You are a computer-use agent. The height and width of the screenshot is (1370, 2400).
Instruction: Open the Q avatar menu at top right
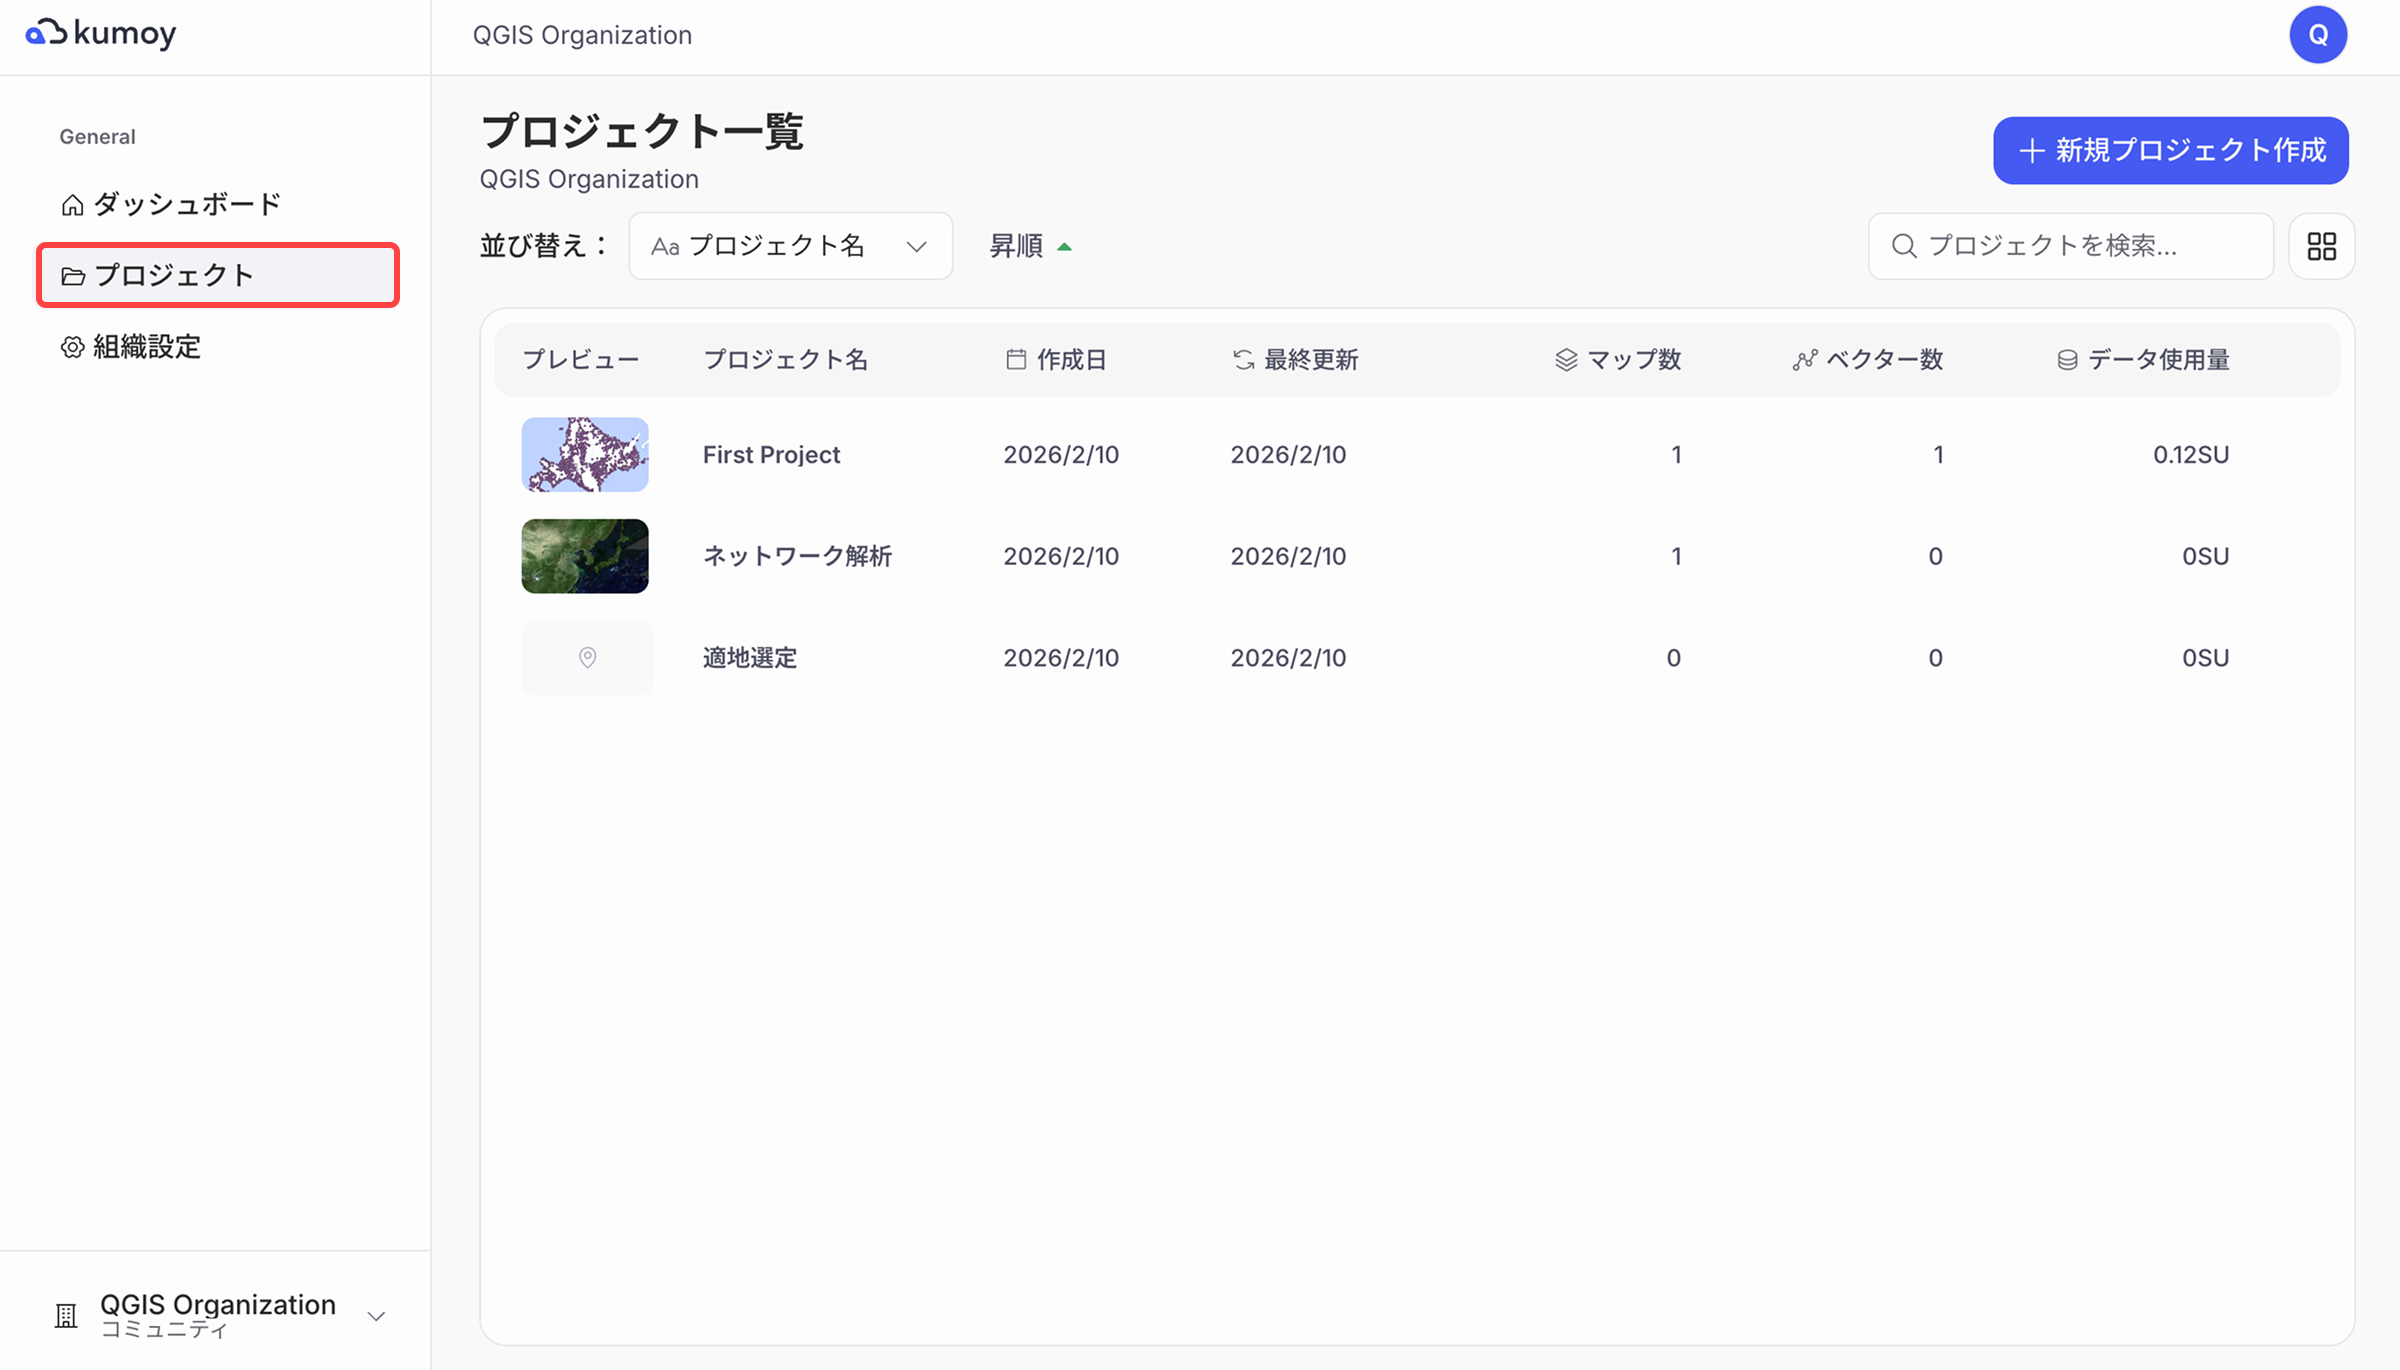[x=2318, y=34]
